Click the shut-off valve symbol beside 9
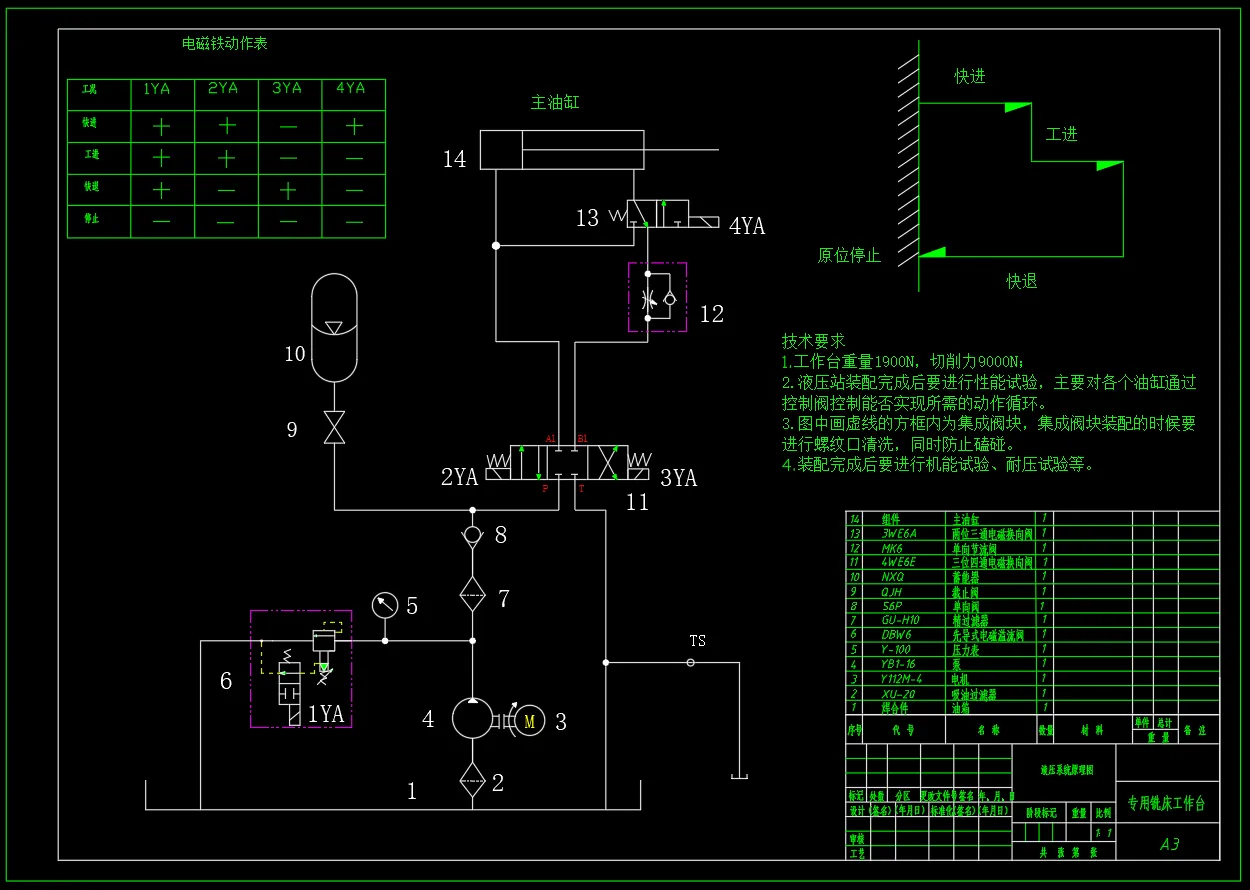The image size is (1250, 890). [334, 428]
